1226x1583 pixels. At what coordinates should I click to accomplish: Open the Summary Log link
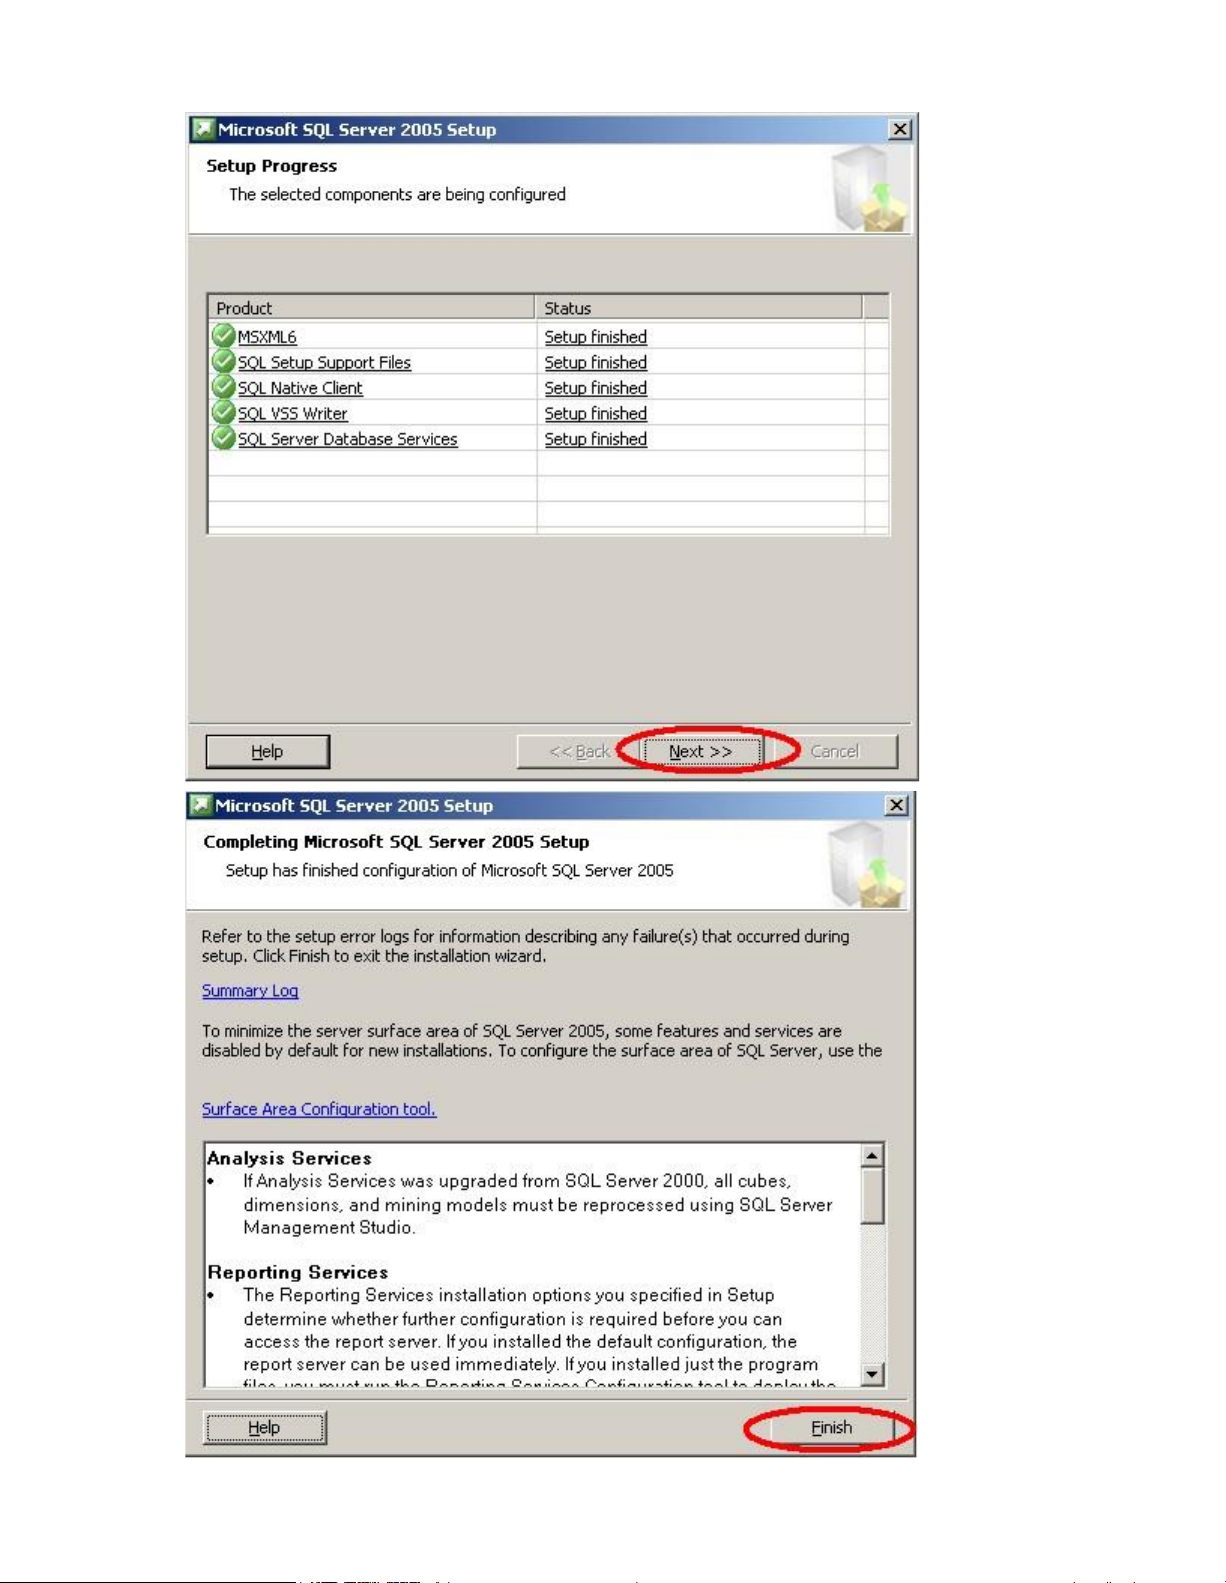click(x=250, y=991)
